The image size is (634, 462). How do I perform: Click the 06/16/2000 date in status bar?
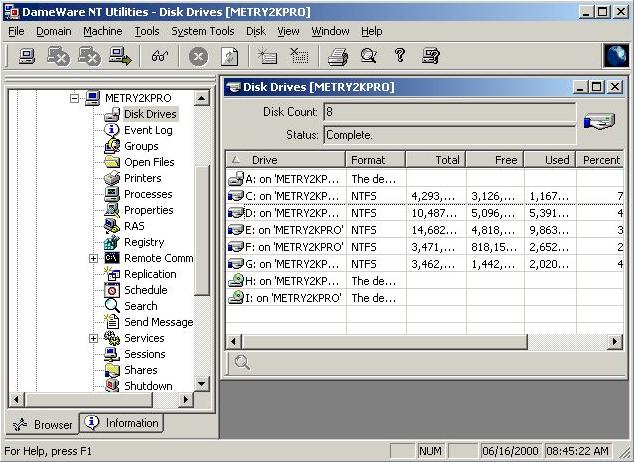pos(510,451)
